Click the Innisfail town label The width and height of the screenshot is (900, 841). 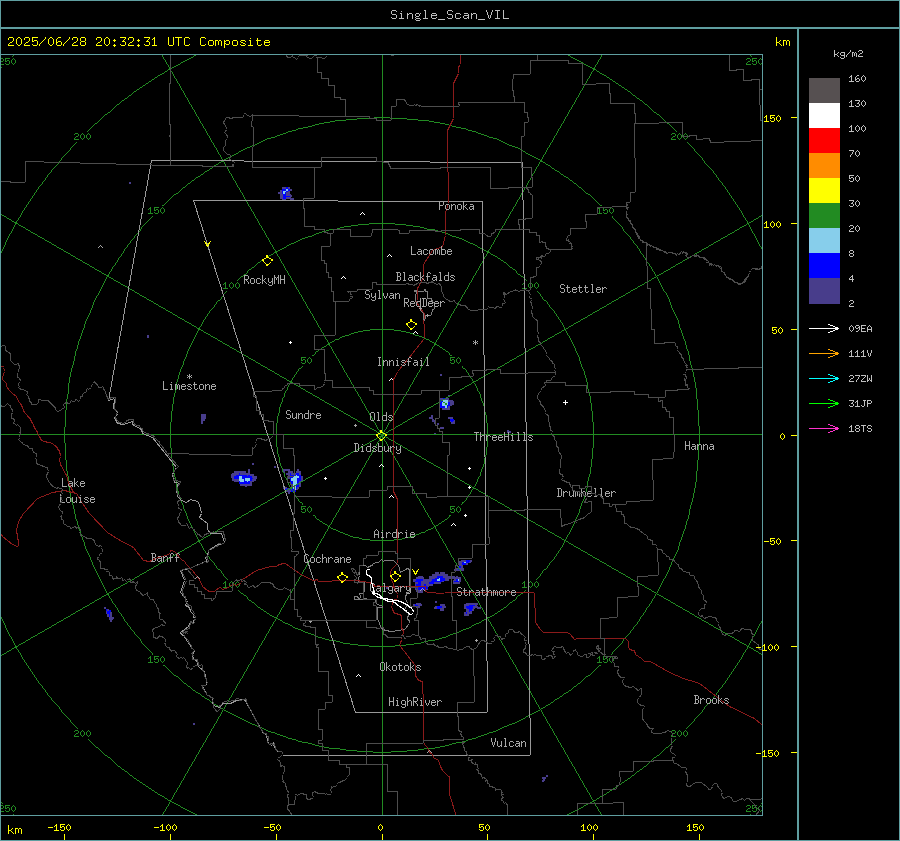pyautogui.click(x=403, y=362)
